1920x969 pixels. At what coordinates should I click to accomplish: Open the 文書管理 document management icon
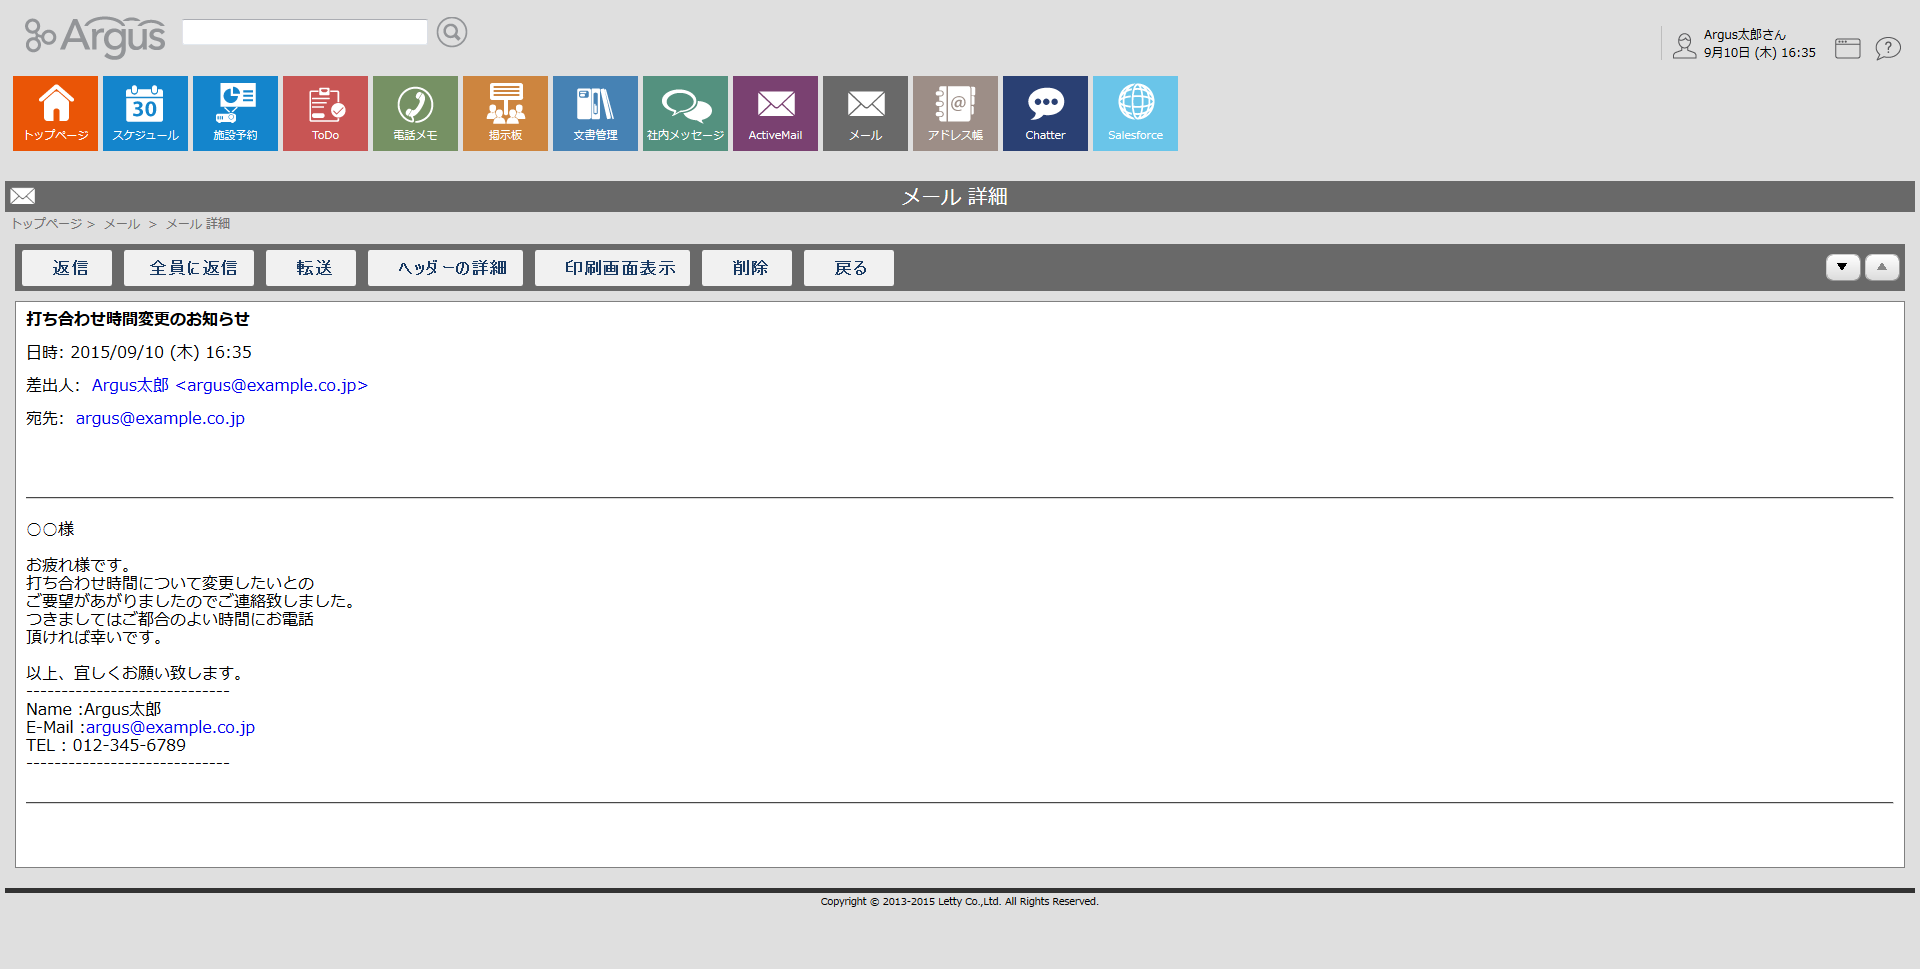[x=595, y=113]
